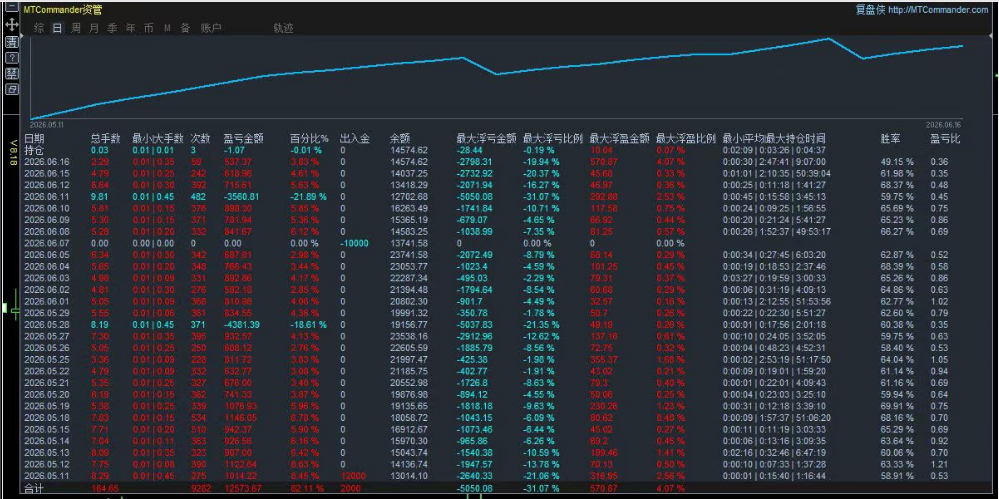Click the 盈亏金额 column header
Screen dimensions: 999x499
point(243,138)
